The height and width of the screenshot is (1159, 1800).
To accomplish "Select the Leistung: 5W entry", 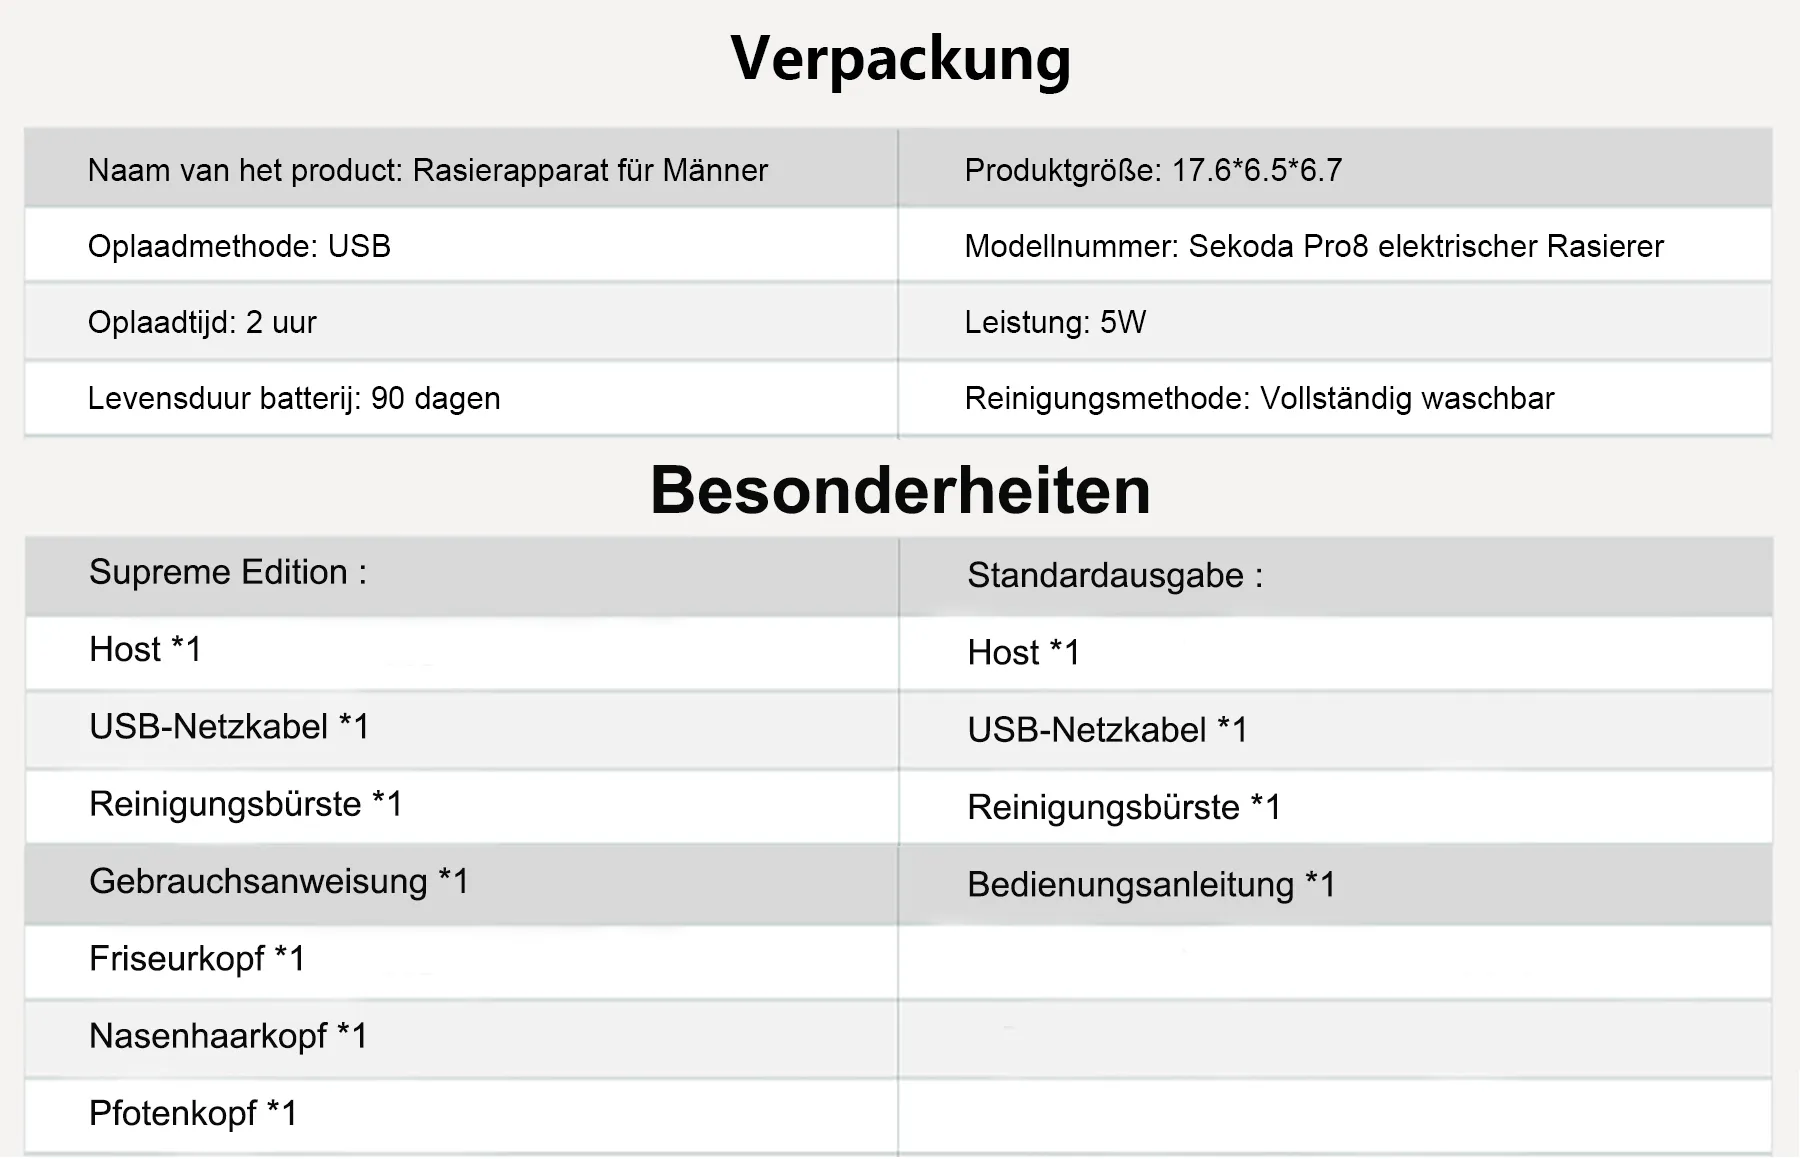I will (1054, 323).
